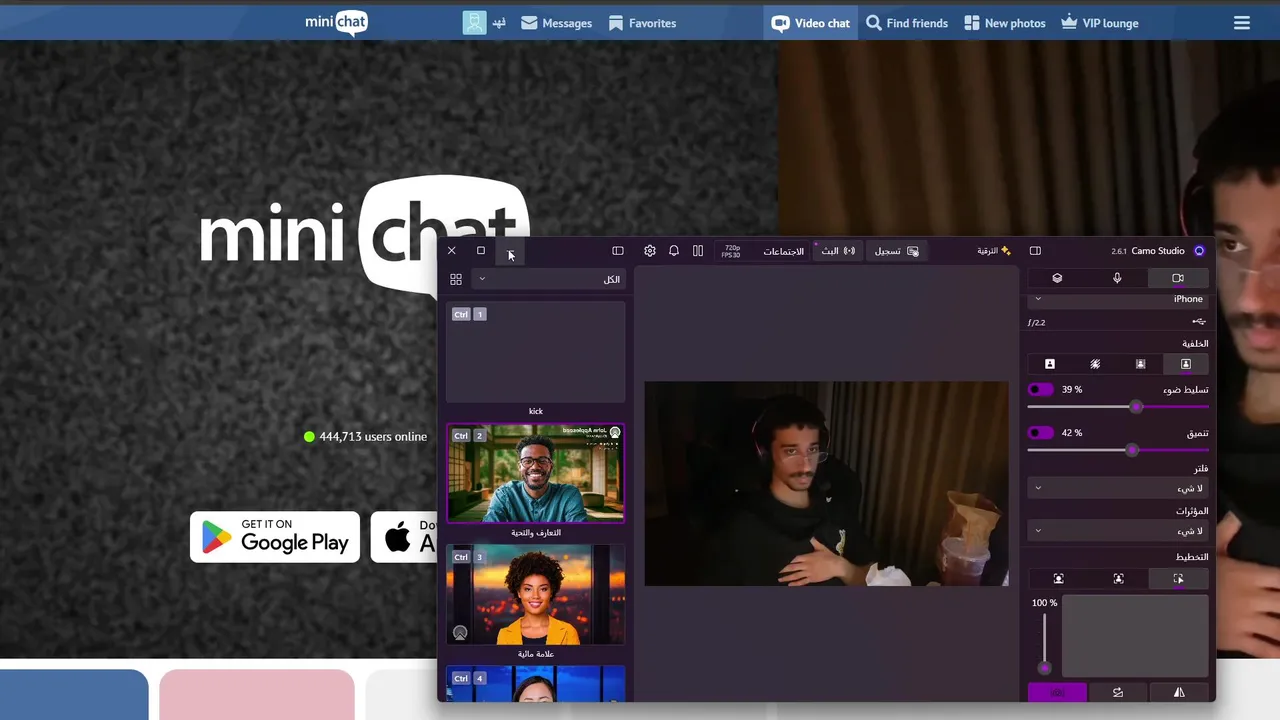Open the iPhone device dropdown

(x=1118, y=299)
